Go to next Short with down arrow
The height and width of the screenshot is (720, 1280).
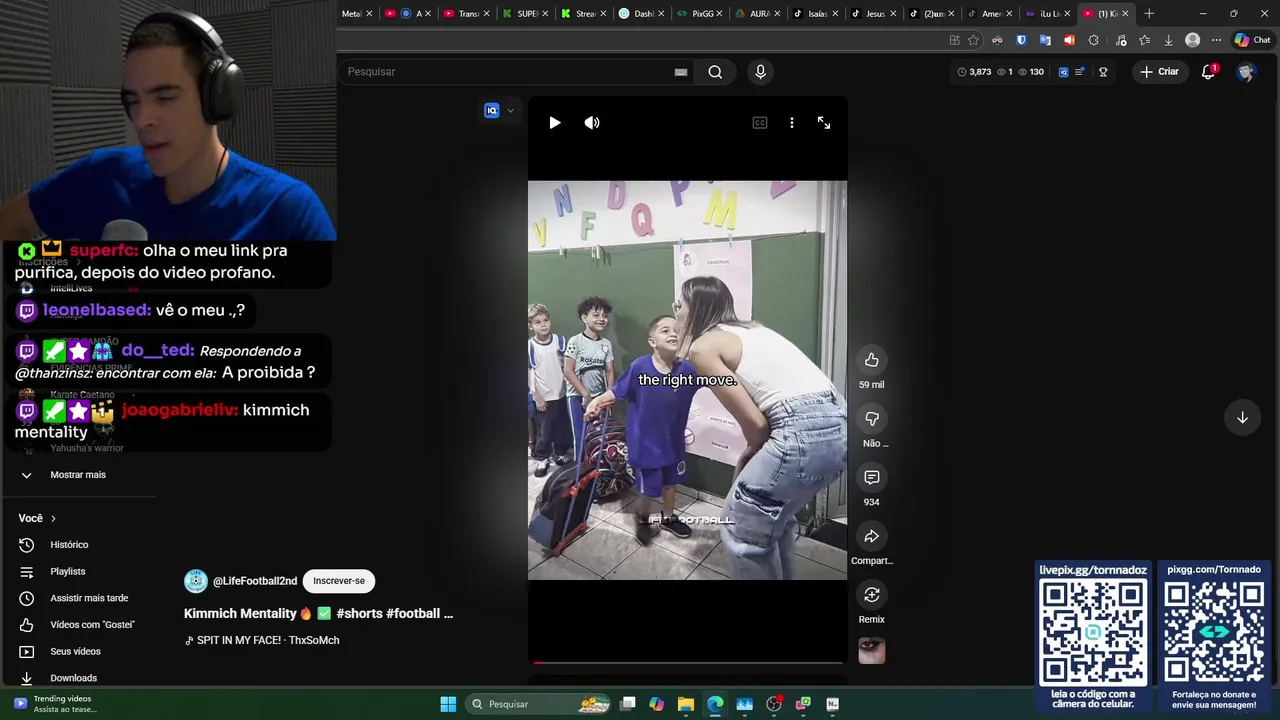[1242, 417]
